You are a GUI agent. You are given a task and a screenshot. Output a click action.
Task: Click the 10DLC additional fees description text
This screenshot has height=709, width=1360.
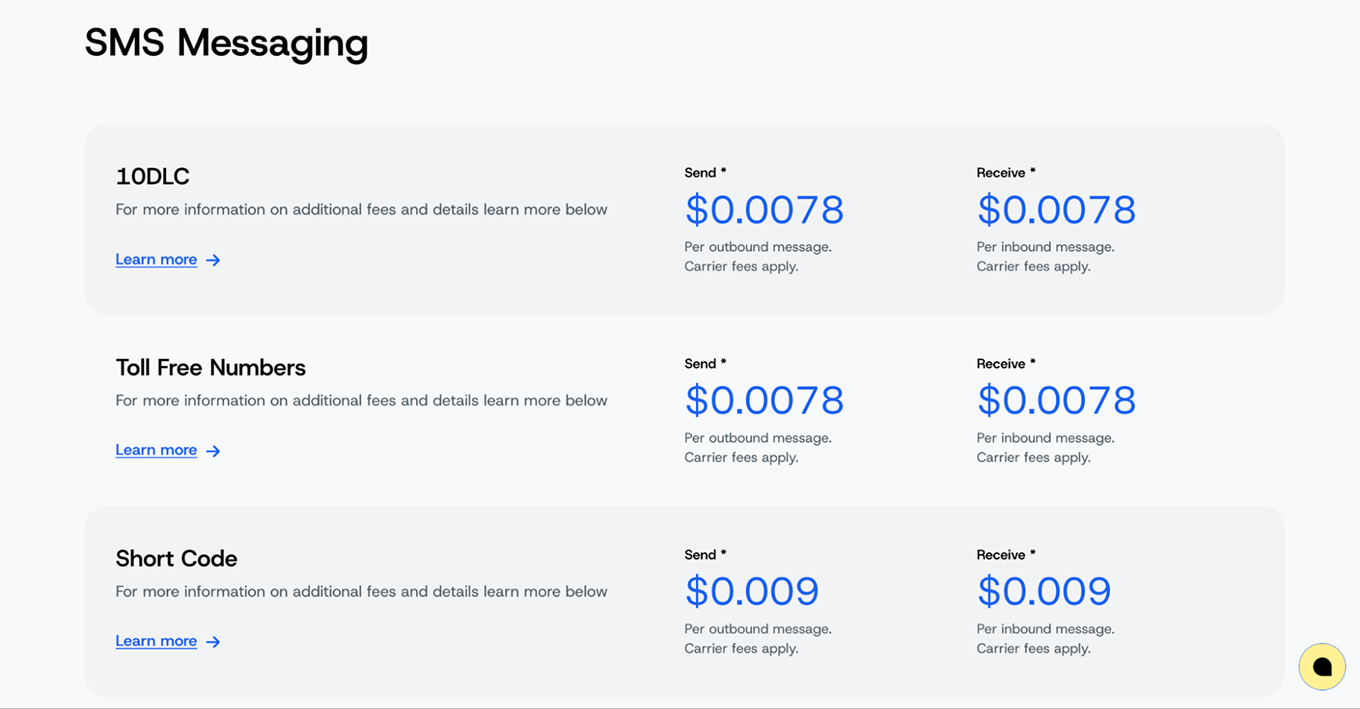(x=362, y=210)
